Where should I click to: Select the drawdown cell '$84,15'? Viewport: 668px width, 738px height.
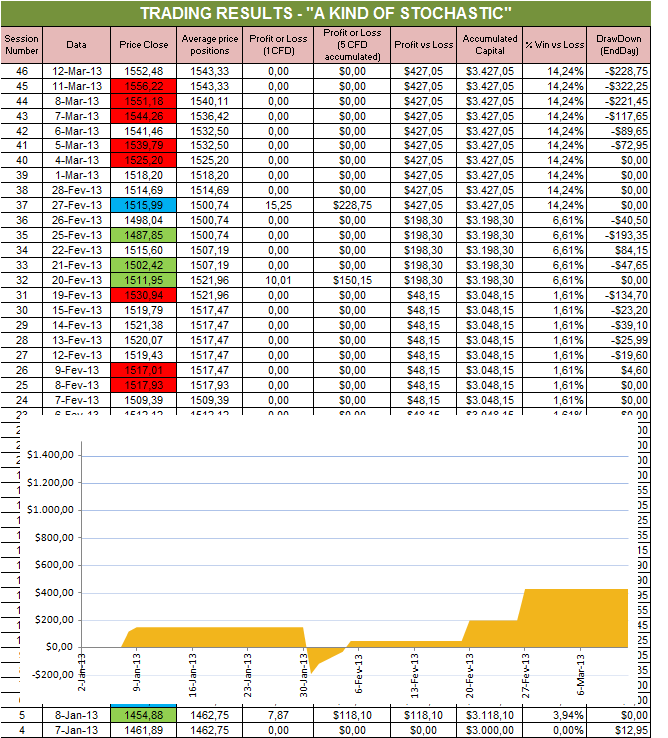pos(619,250)
